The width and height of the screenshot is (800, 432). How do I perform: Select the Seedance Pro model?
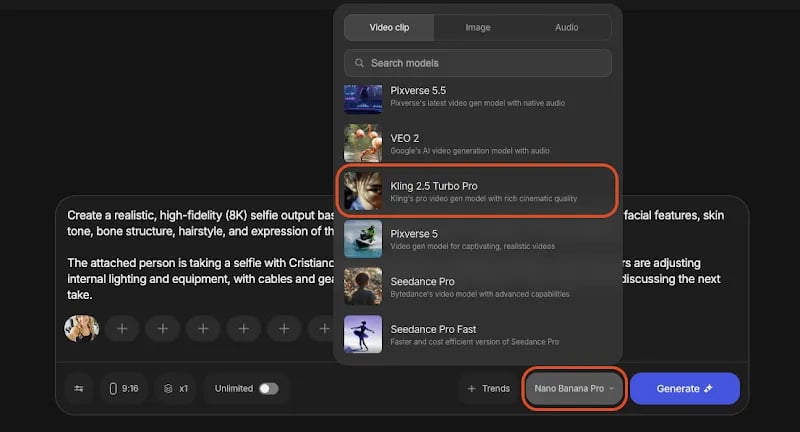point(478,287)
